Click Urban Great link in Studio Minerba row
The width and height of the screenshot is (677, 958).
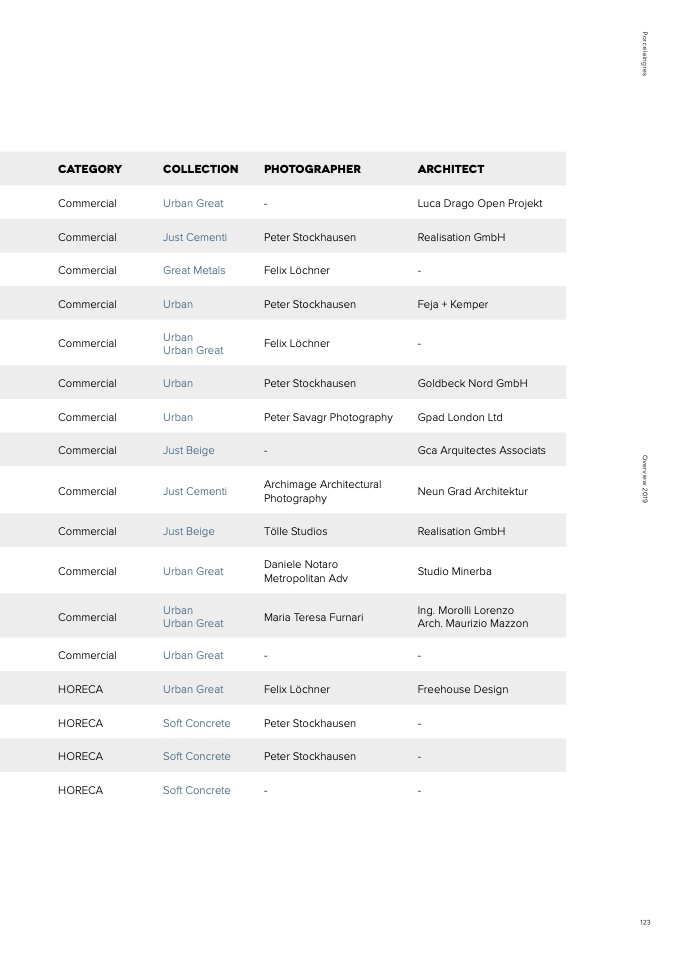[x=193, y=571]
